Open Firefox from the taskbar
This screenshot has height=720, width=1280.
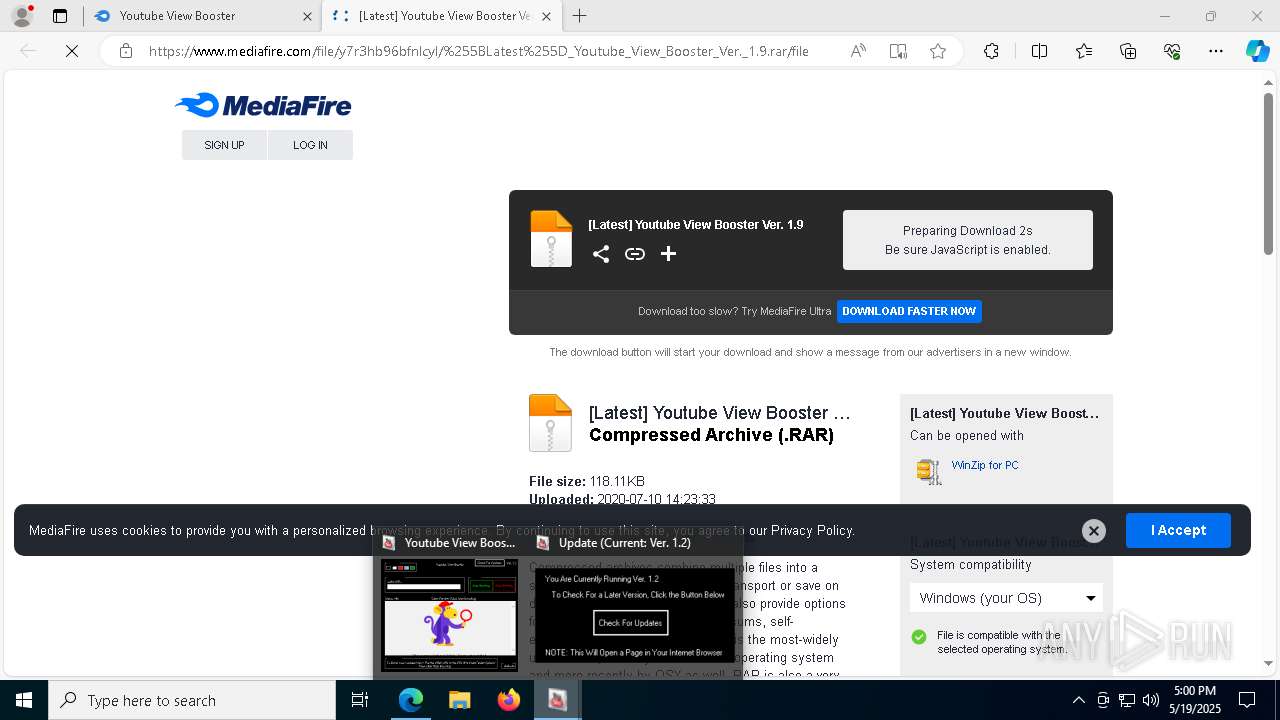point(508,700)
